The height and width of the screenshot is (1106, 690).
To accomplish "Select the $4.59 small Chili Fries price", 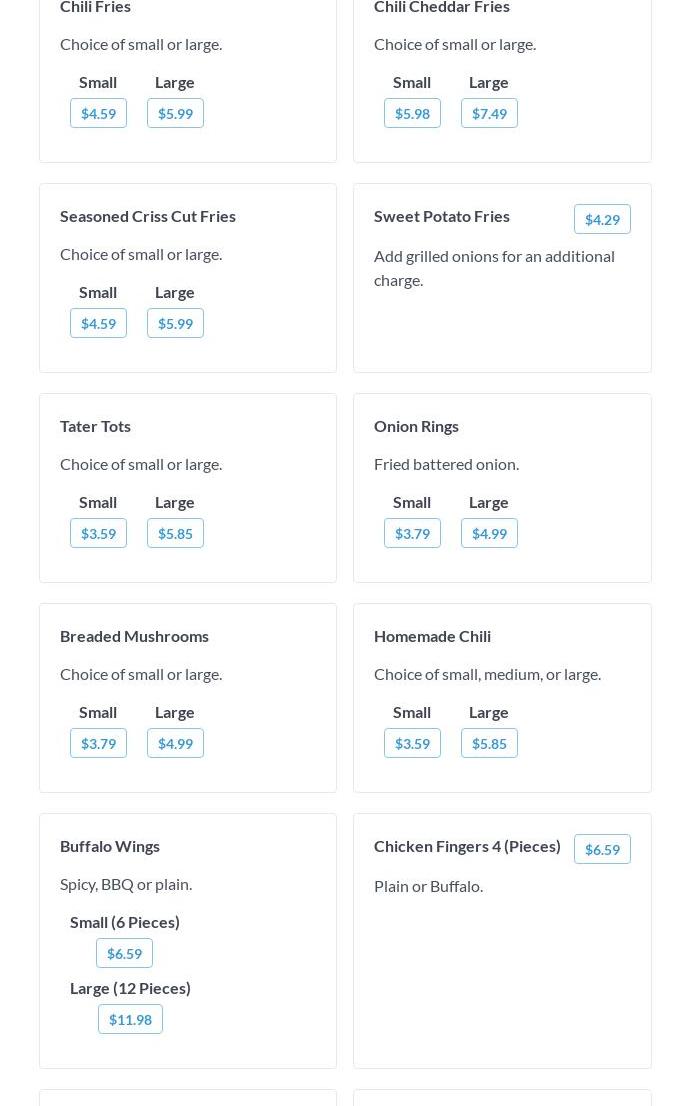I will click(x=98, y=113).
